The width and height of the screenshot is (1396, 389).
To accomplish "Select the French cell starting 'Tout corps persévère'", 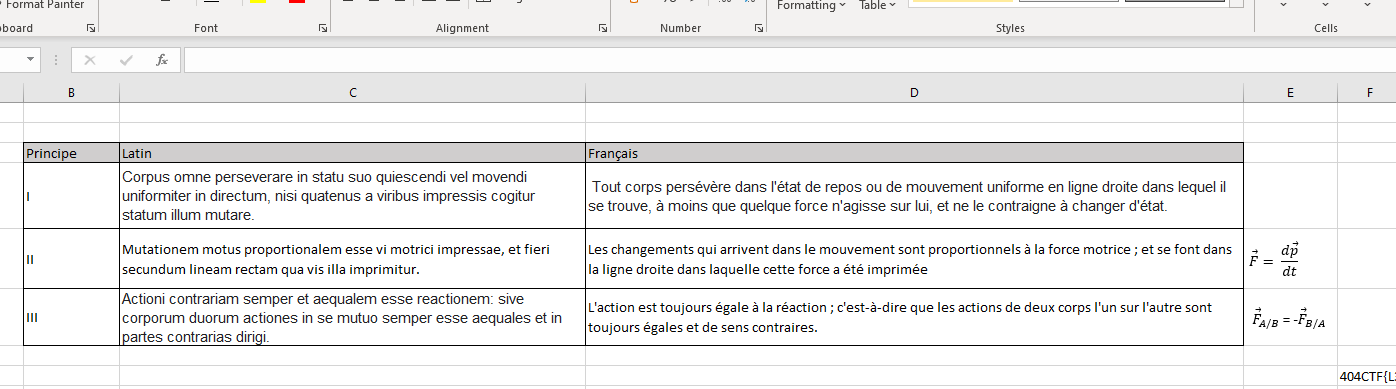I will (914, 196).
